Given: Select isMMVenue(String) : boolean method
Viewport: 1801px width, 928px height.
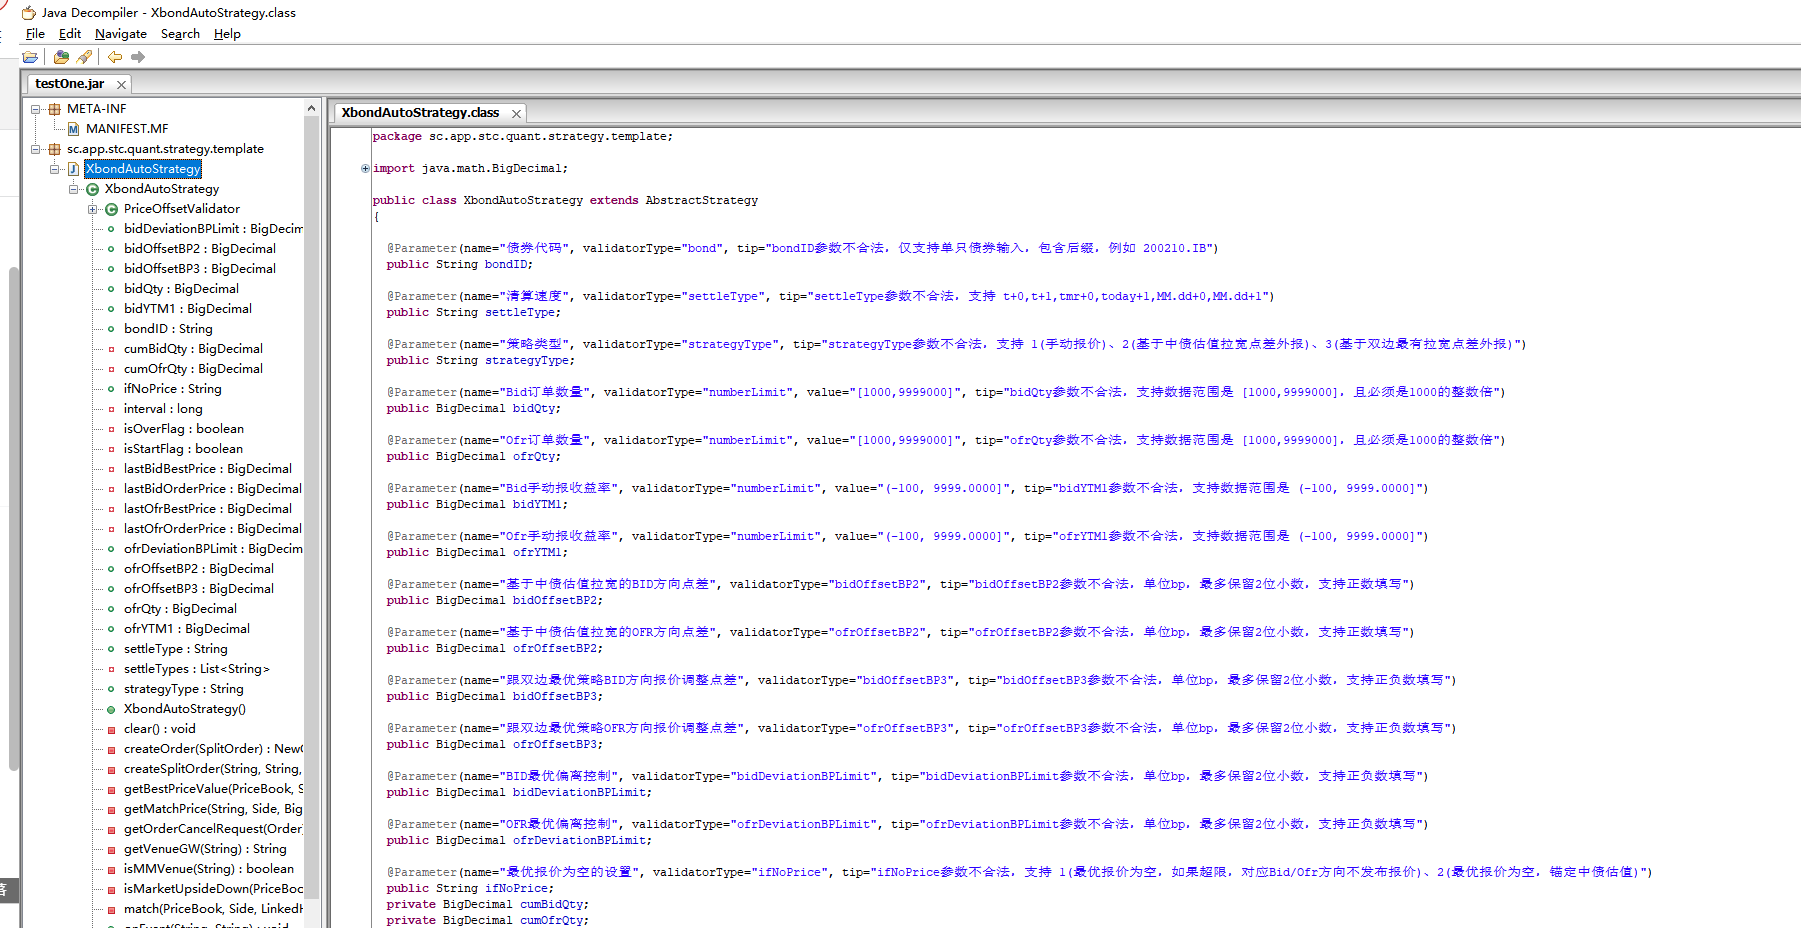Looking at the screenshot, I should click(209, 869).
